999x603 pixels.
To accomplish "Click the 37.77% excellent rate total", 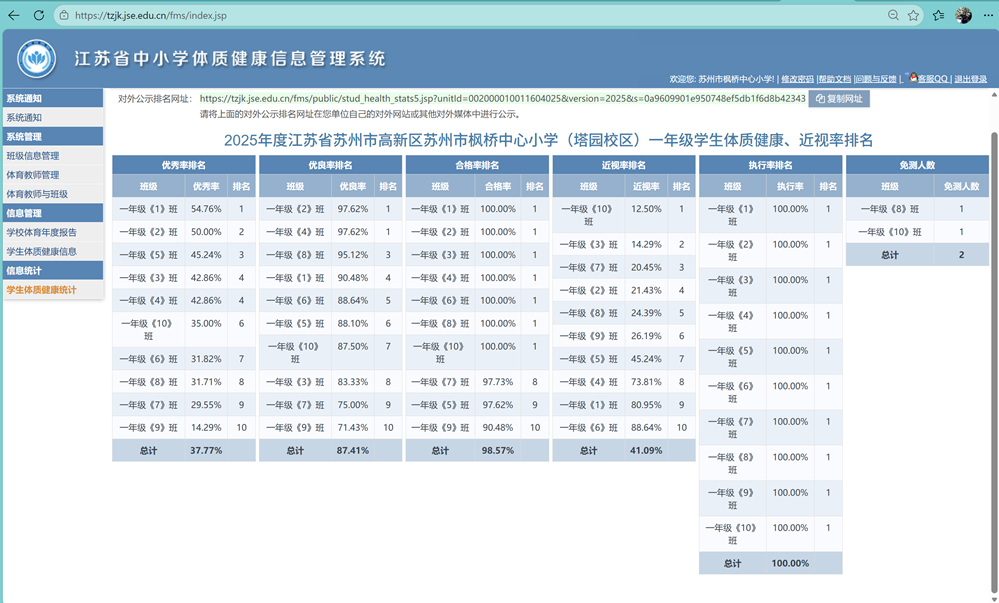I will (206, 450).
